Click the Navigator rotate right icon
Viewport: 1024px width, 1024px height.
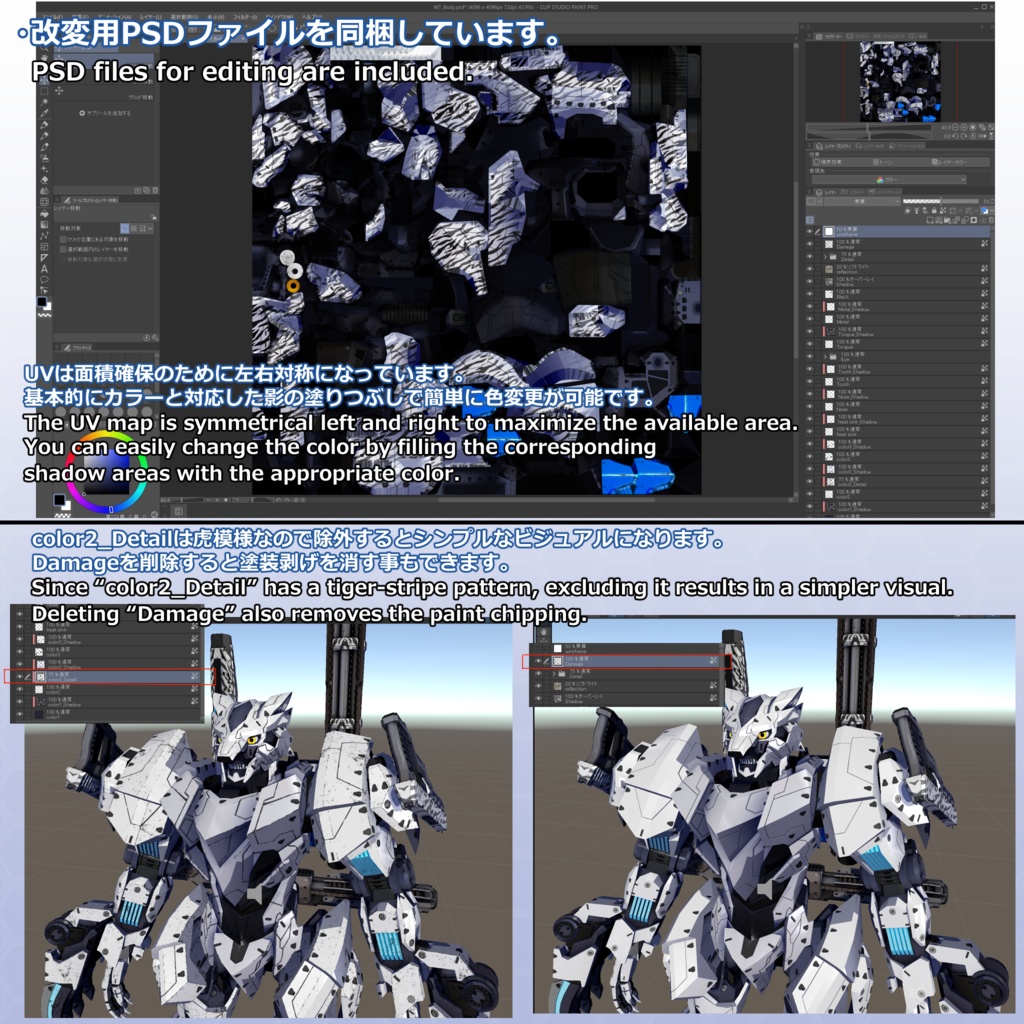click(964, 136)
